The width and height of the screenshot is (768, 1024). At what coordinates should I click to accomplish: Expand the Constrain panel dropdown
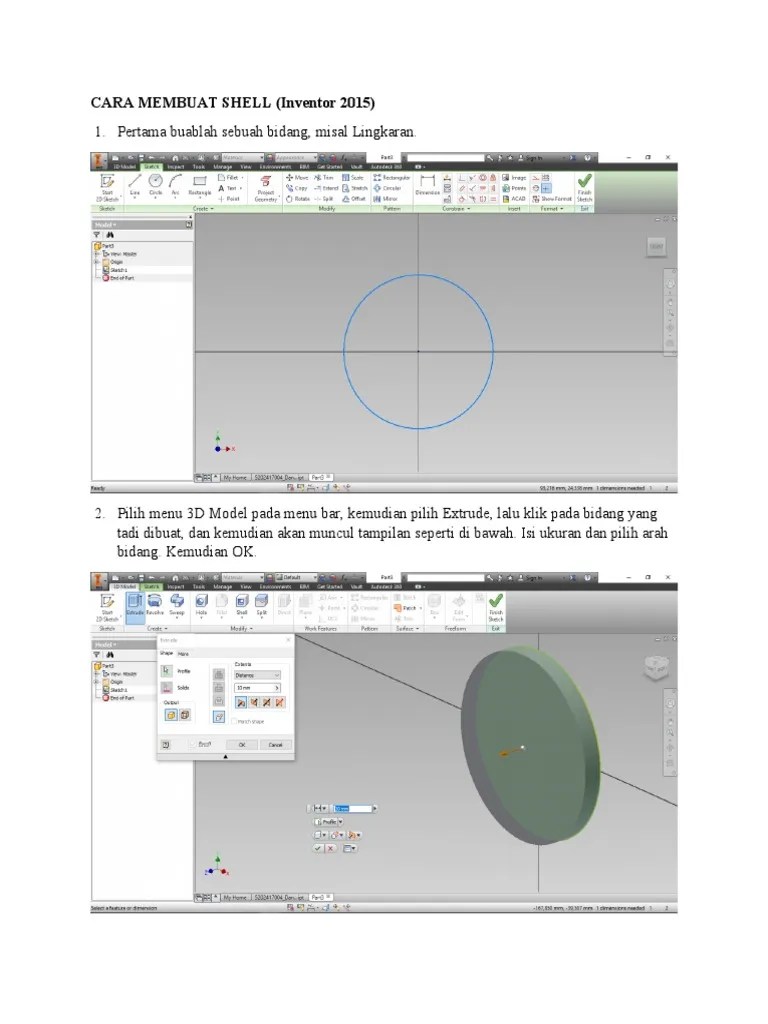[456, 209]
